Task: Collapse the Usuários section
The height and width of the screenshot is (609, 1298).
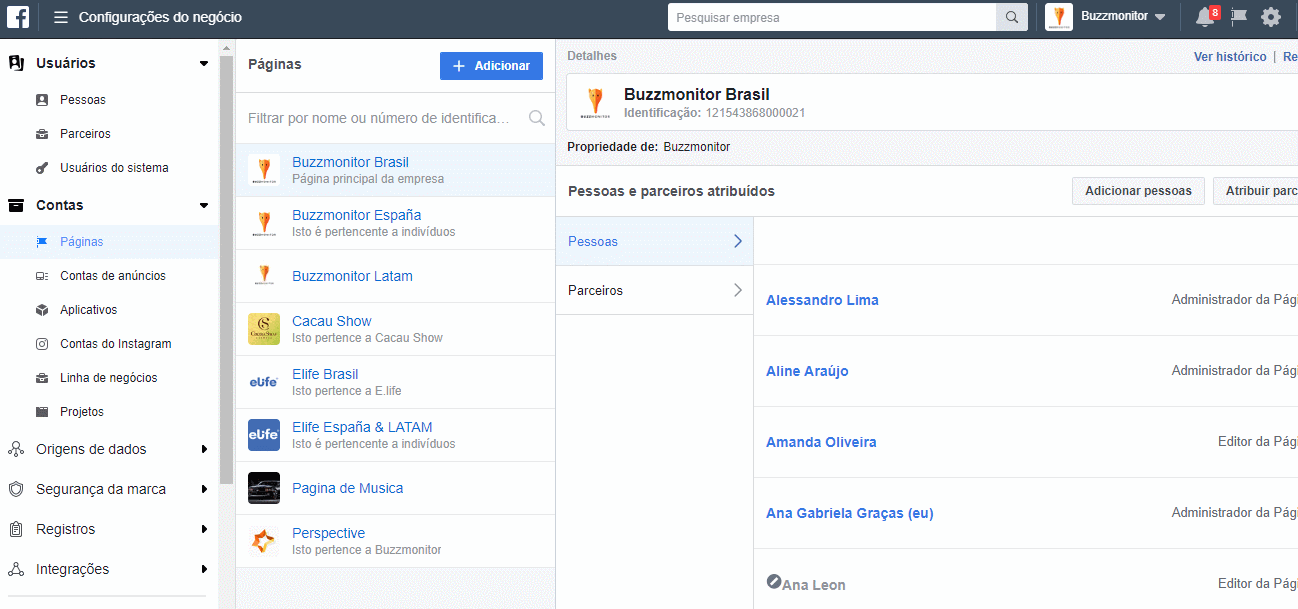Action: pos(204,64)
